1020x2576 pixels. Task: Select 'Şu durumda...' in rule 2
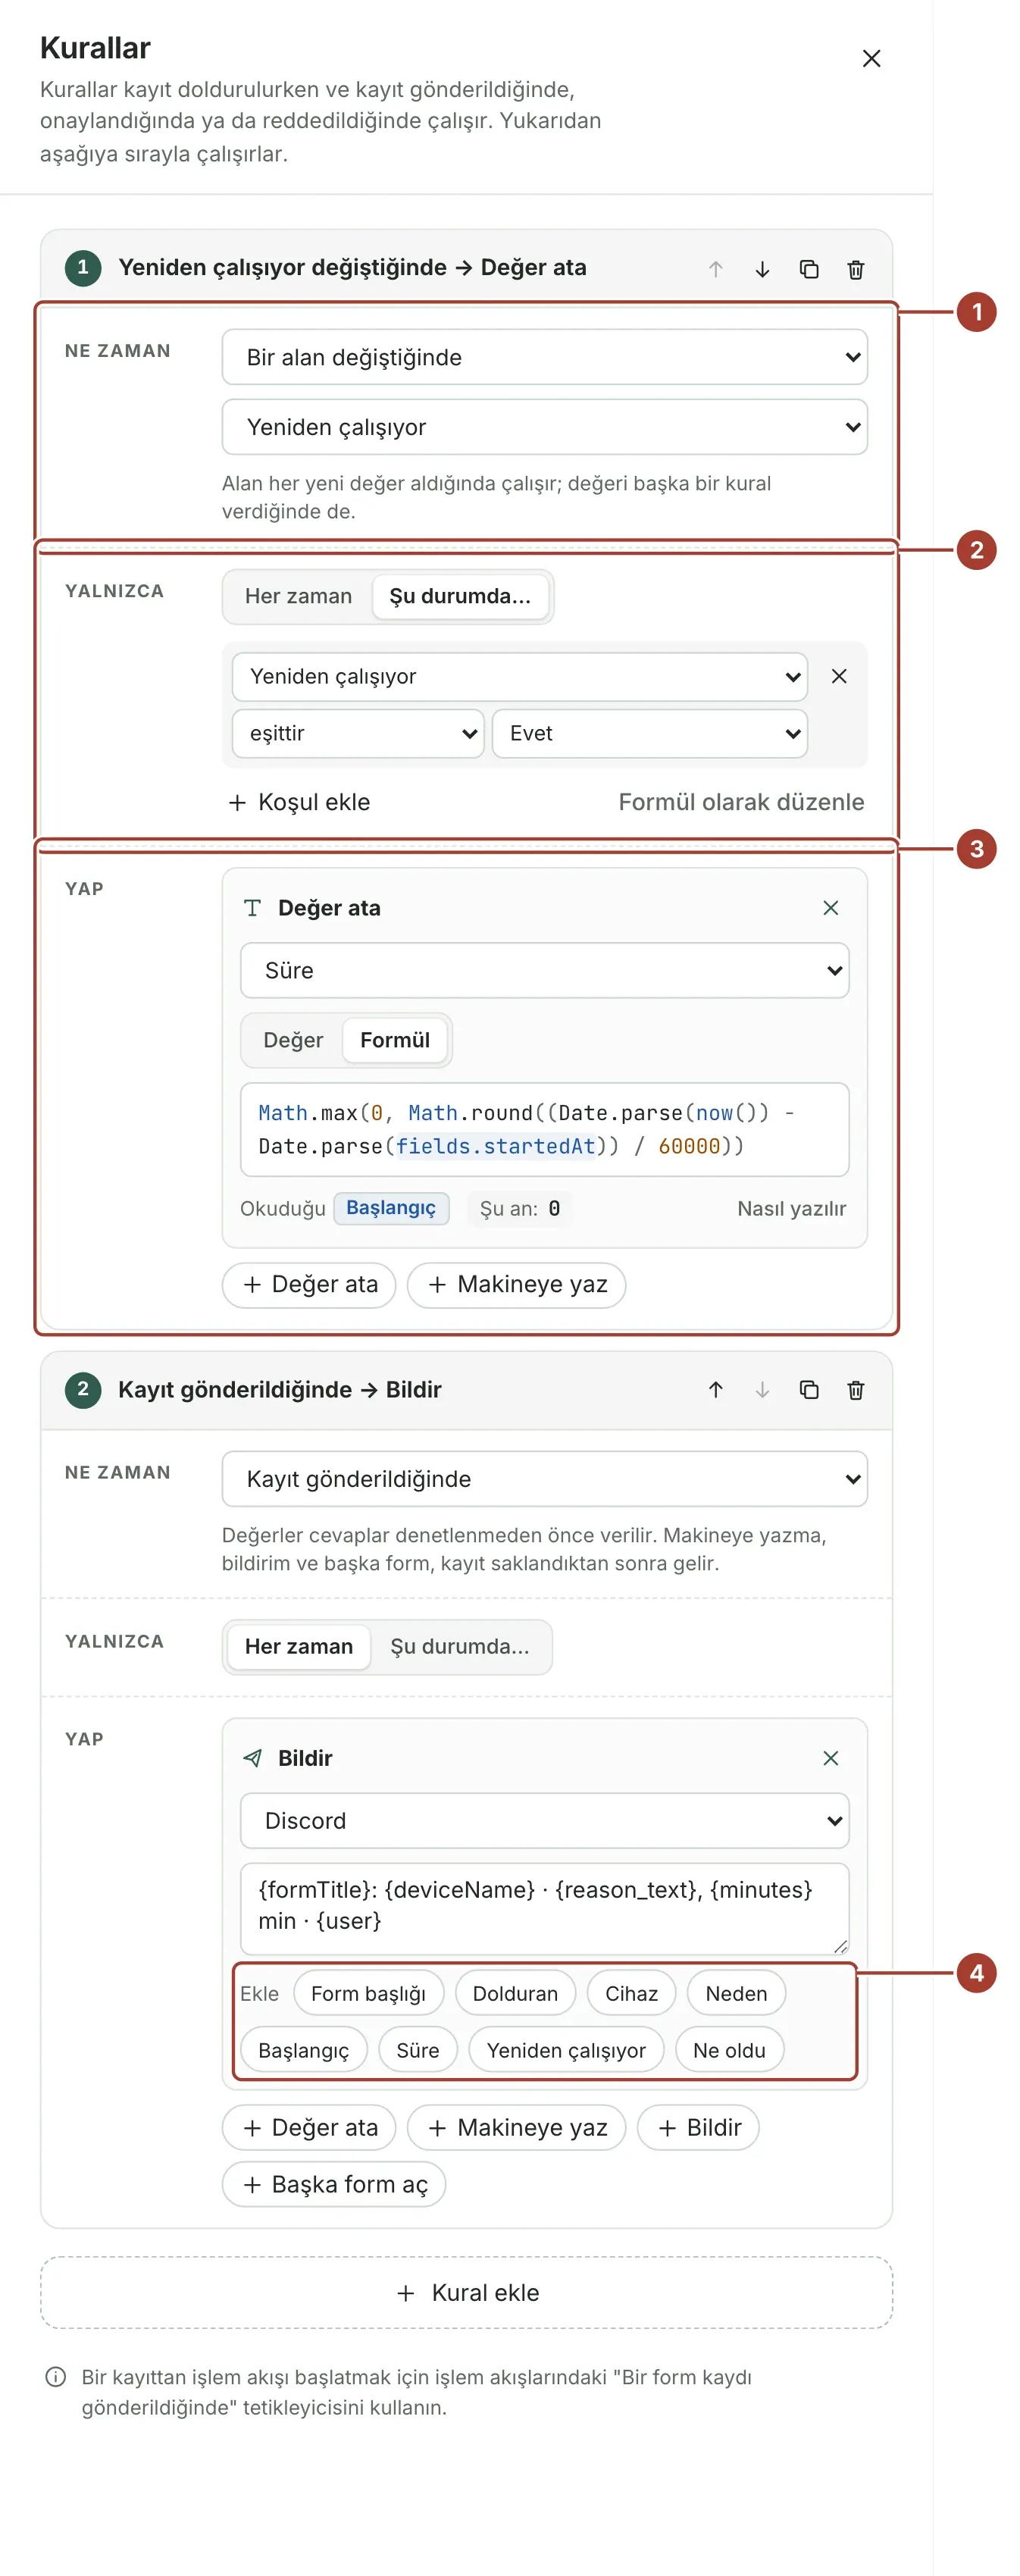coord(459,1647)
